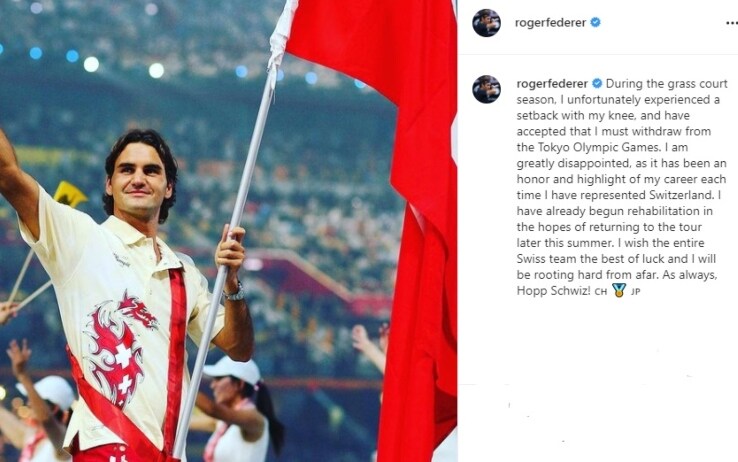Click the flag bearer's face in the photo
The height and width of the screenshot is (462, 738).
[x=138, y=181]
